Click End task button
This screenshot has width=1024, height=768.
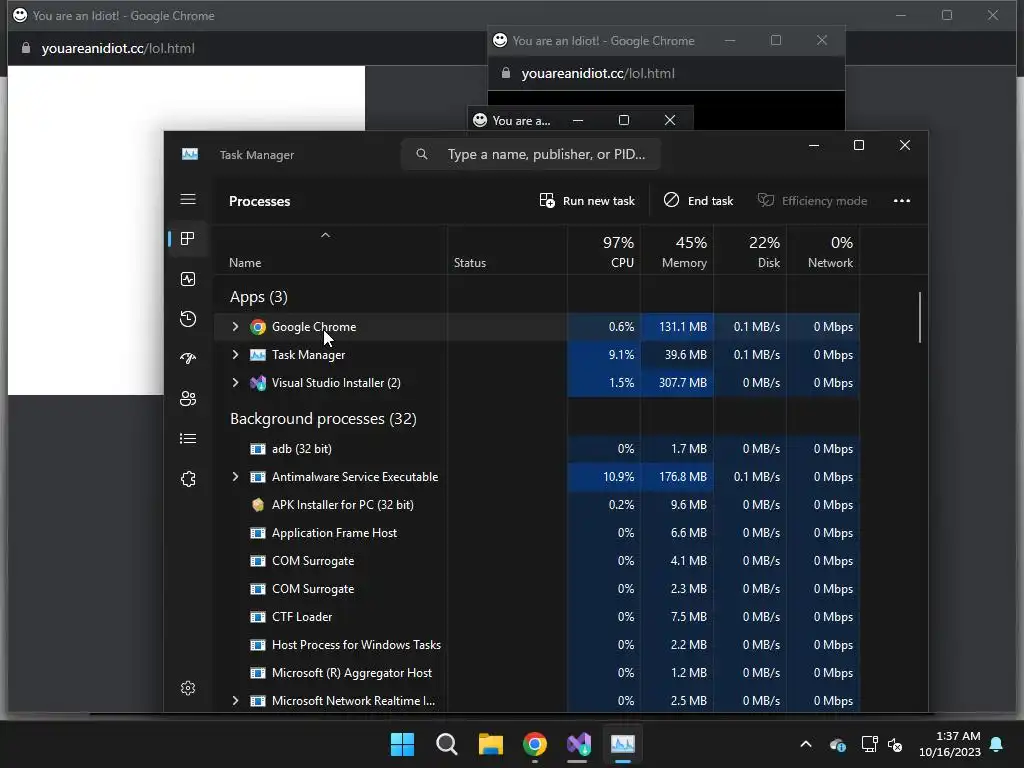tap(698, 200)
